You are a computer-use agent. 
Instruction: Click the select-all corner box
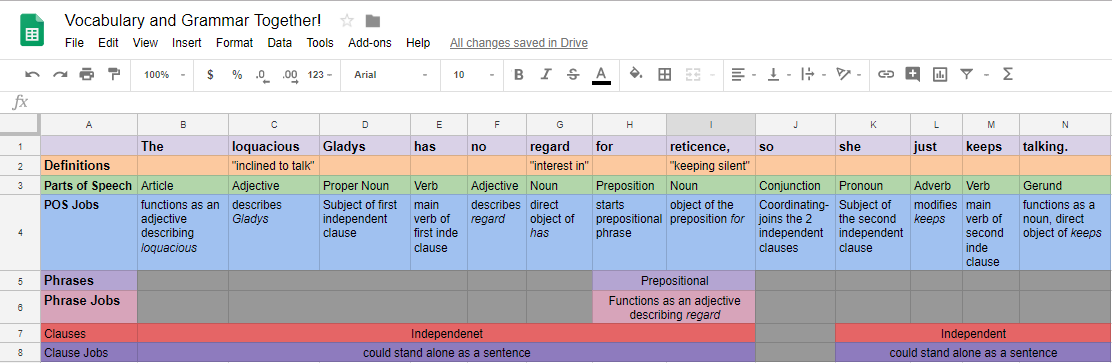click(x=20, y=124)
